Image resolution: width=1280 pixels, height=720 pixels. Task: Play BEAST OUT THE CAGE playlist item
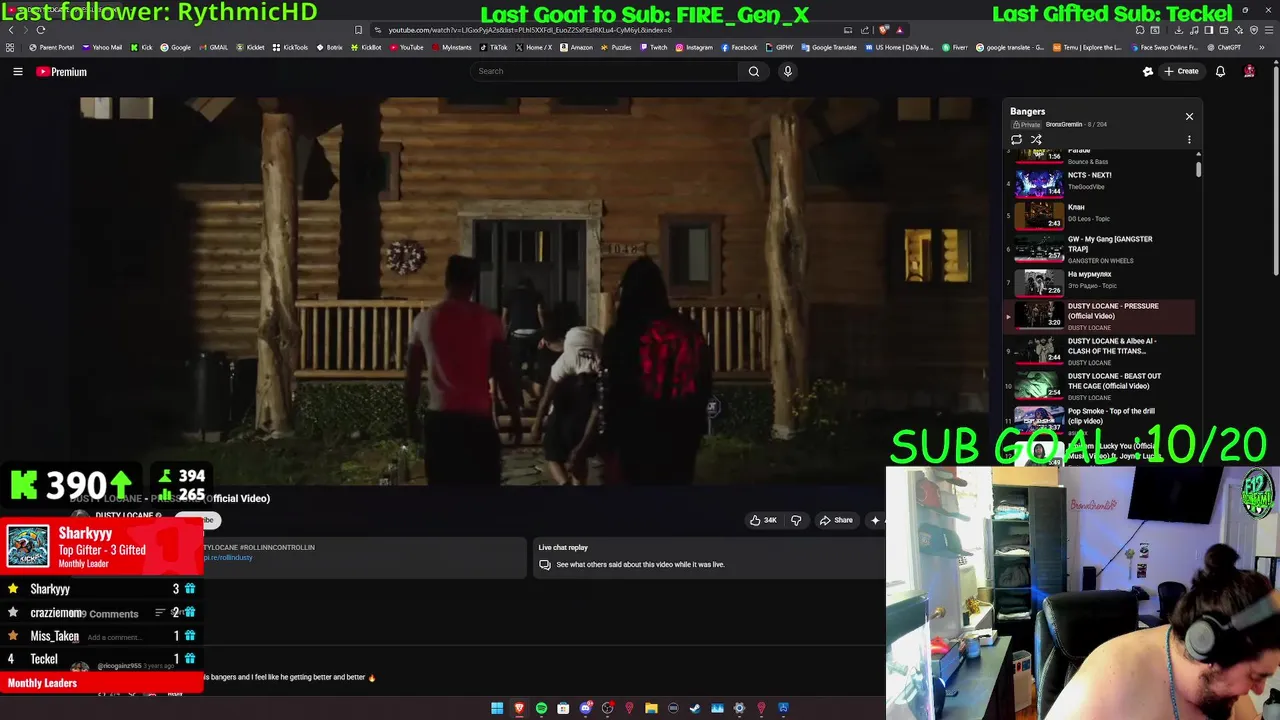click(1100, 386)
